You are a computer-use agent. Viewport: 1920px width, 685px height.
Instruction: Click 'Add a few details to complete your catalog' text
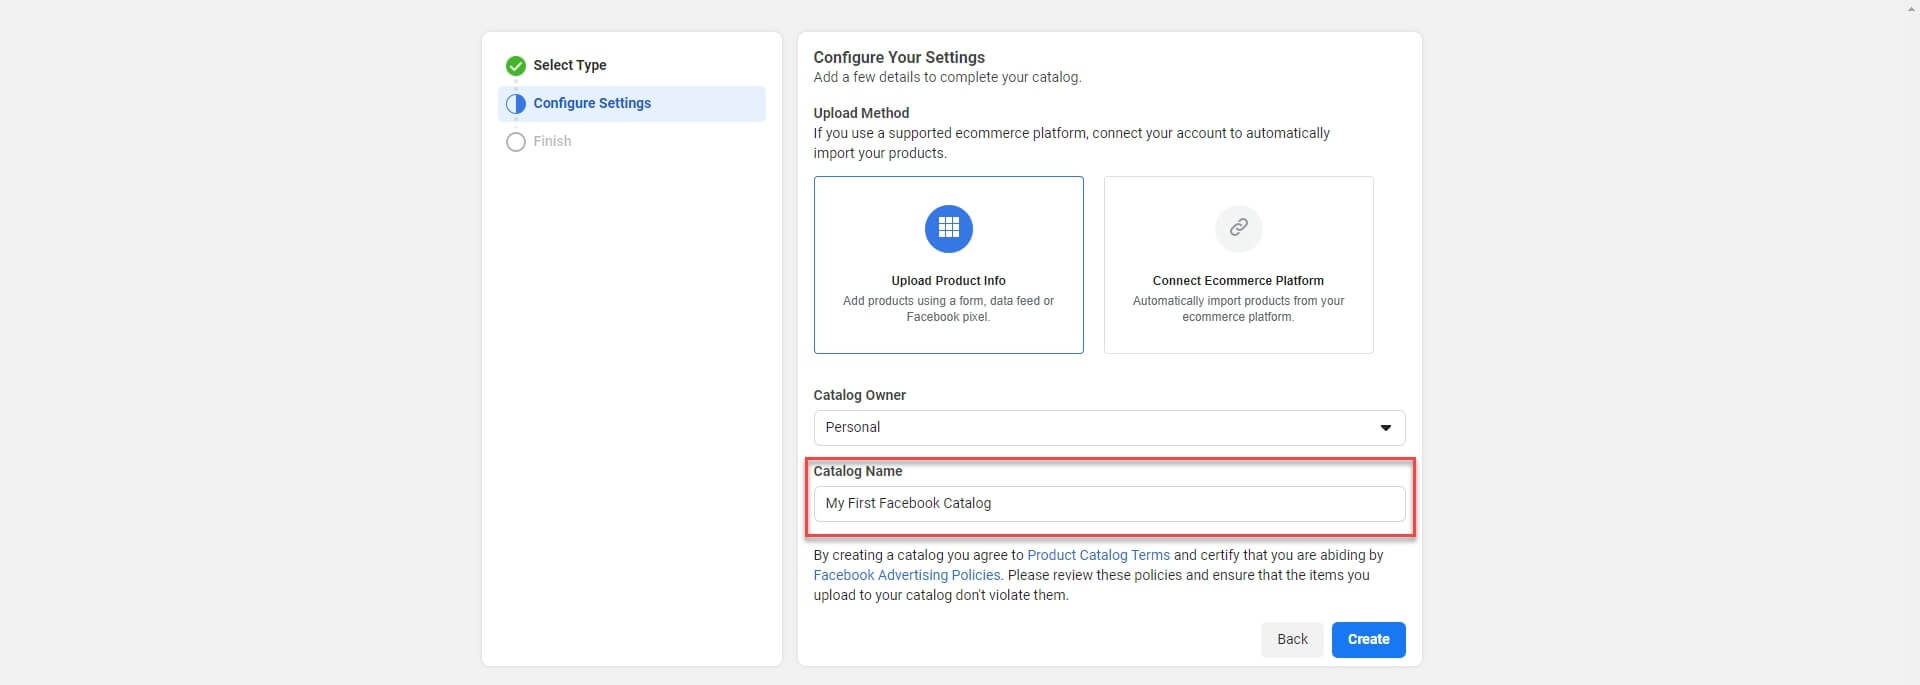click(x=947, y=77)
